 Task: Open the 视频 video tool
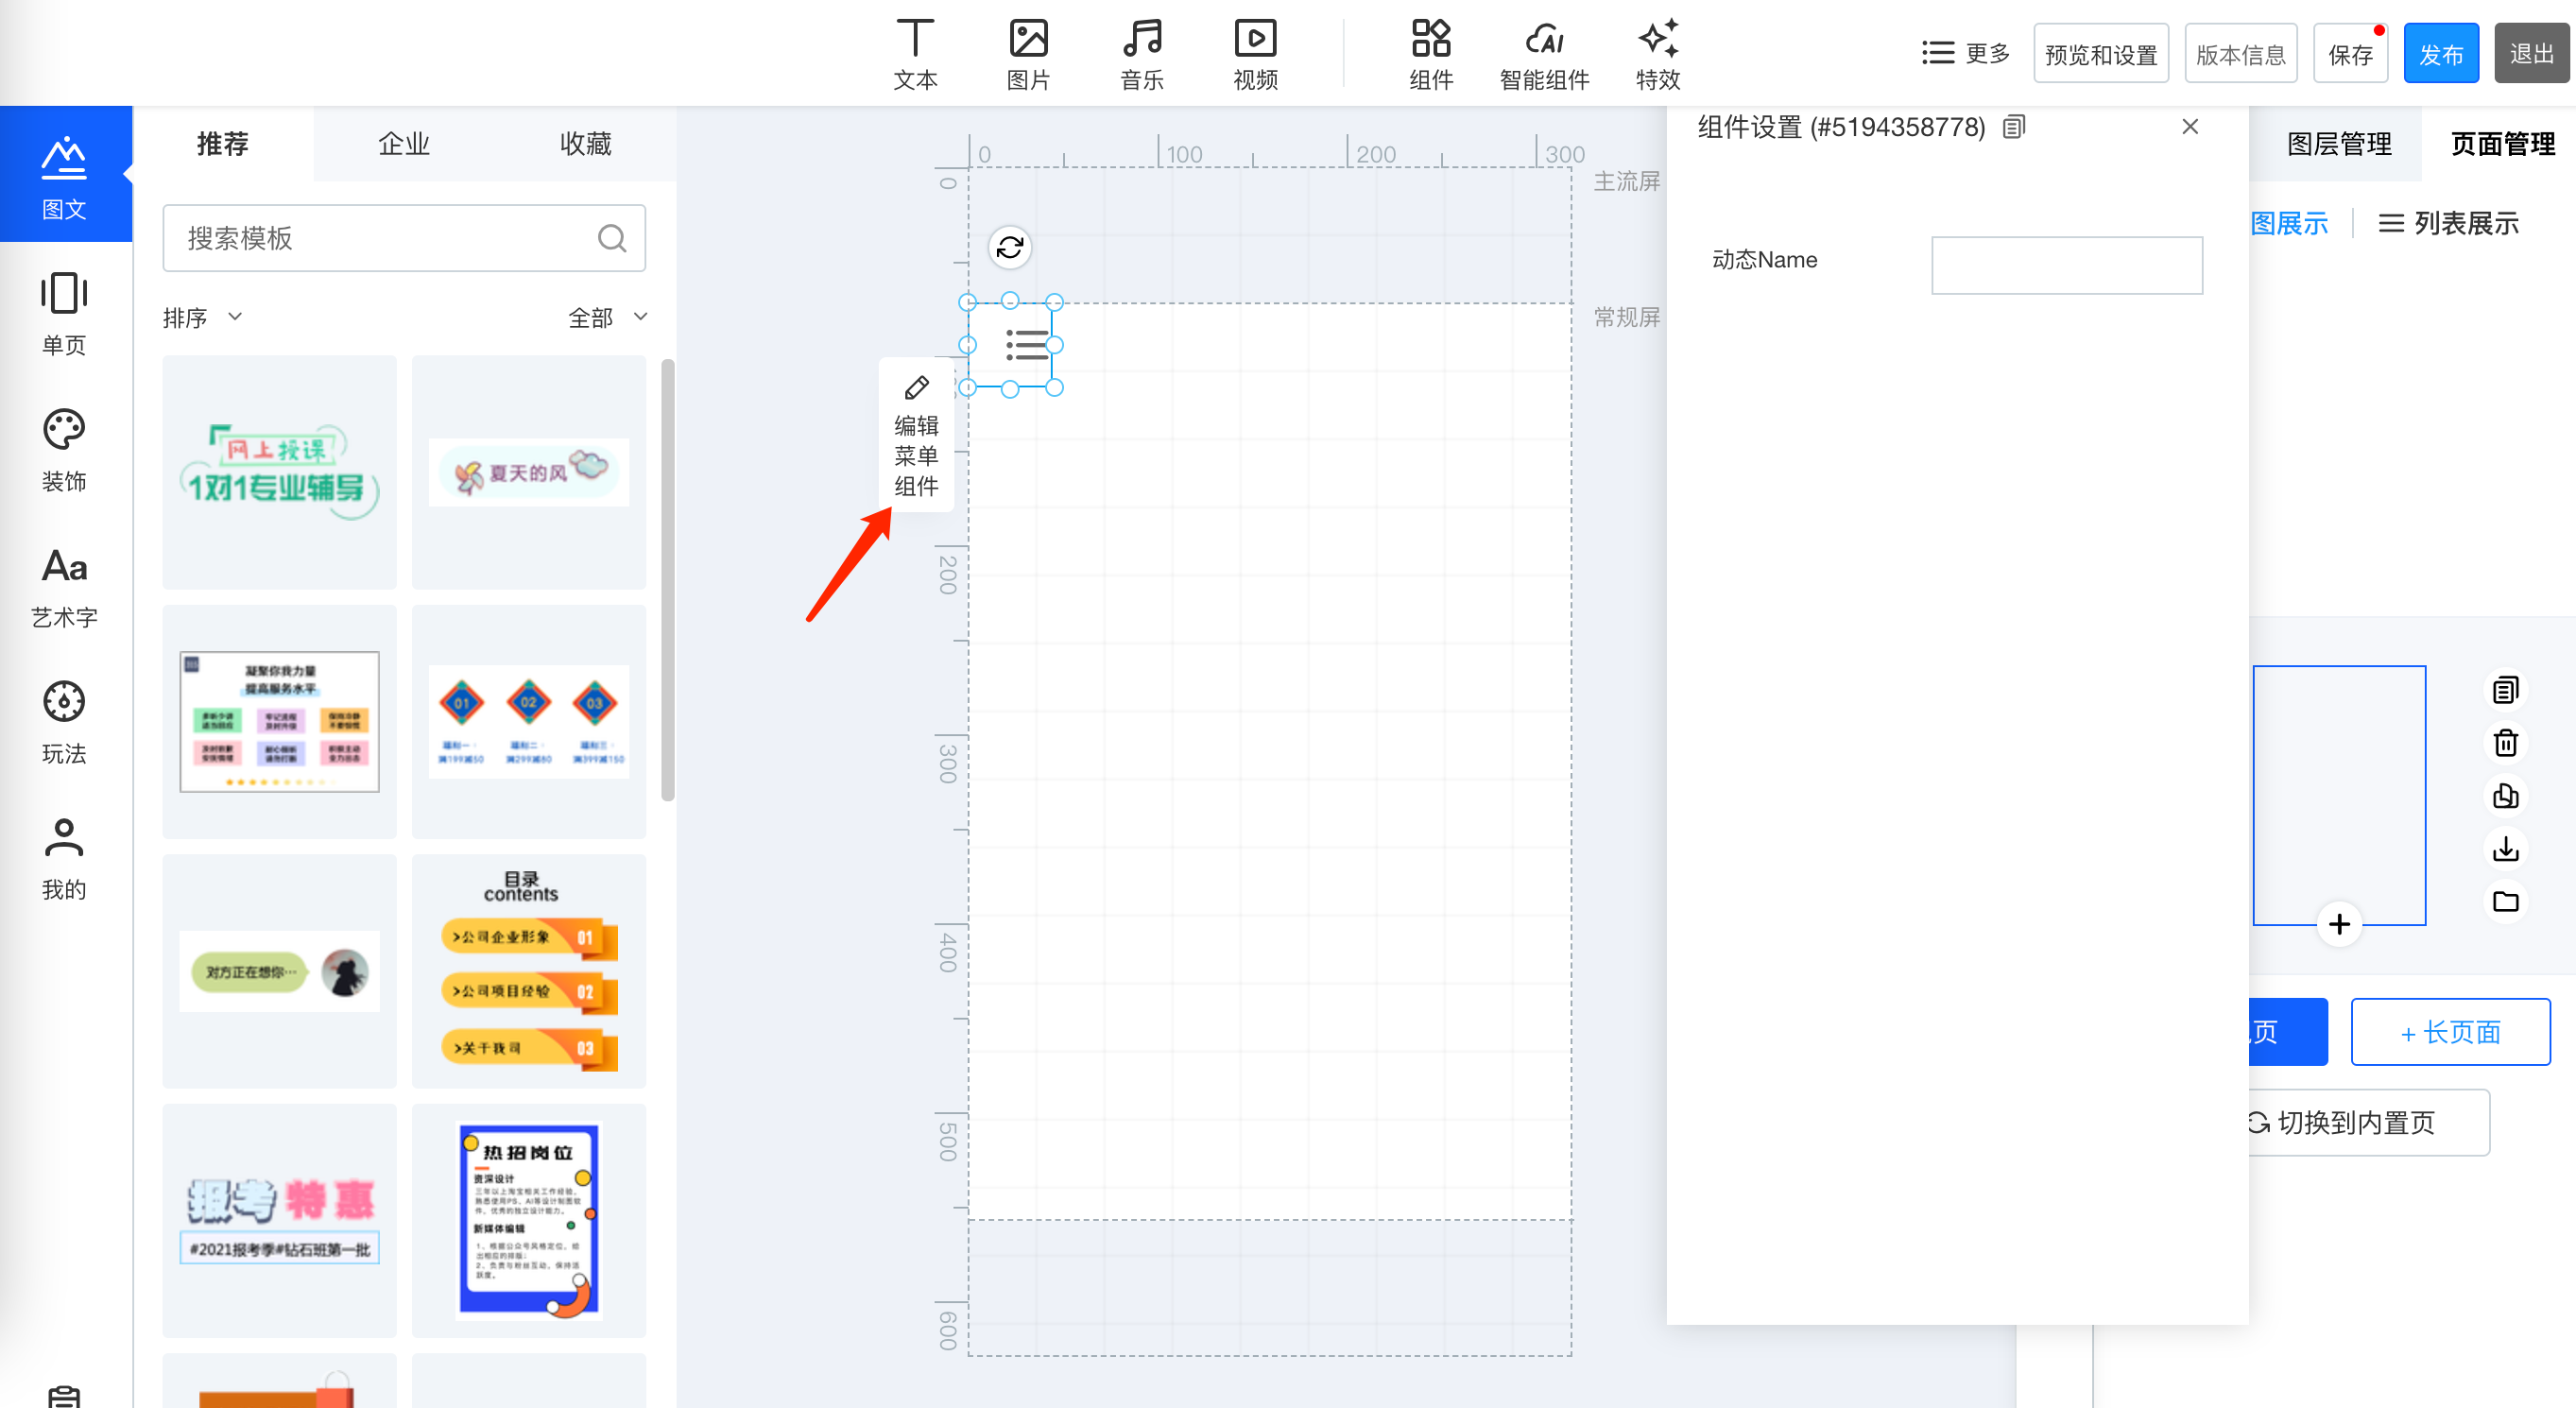tap(1255, 54)
